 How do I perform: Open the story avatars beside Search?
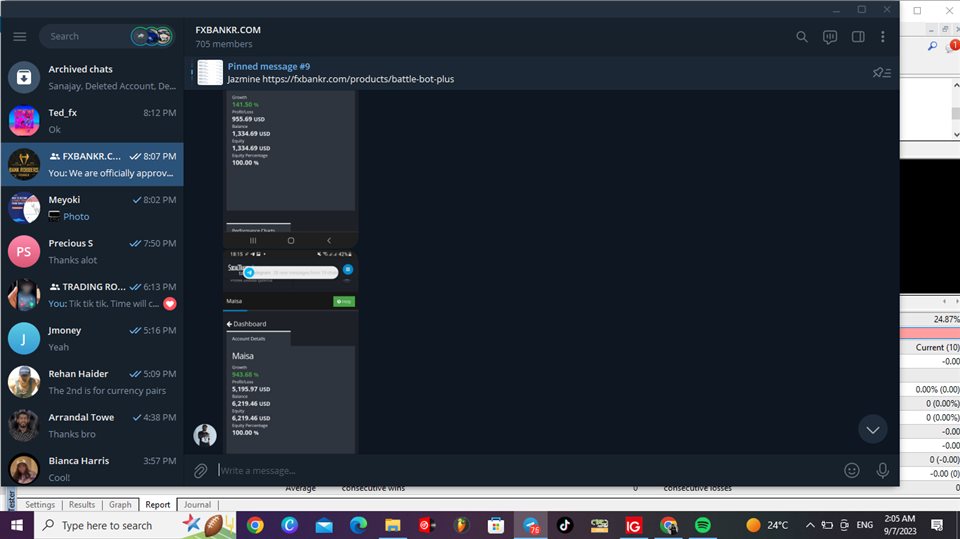(151, 37)
